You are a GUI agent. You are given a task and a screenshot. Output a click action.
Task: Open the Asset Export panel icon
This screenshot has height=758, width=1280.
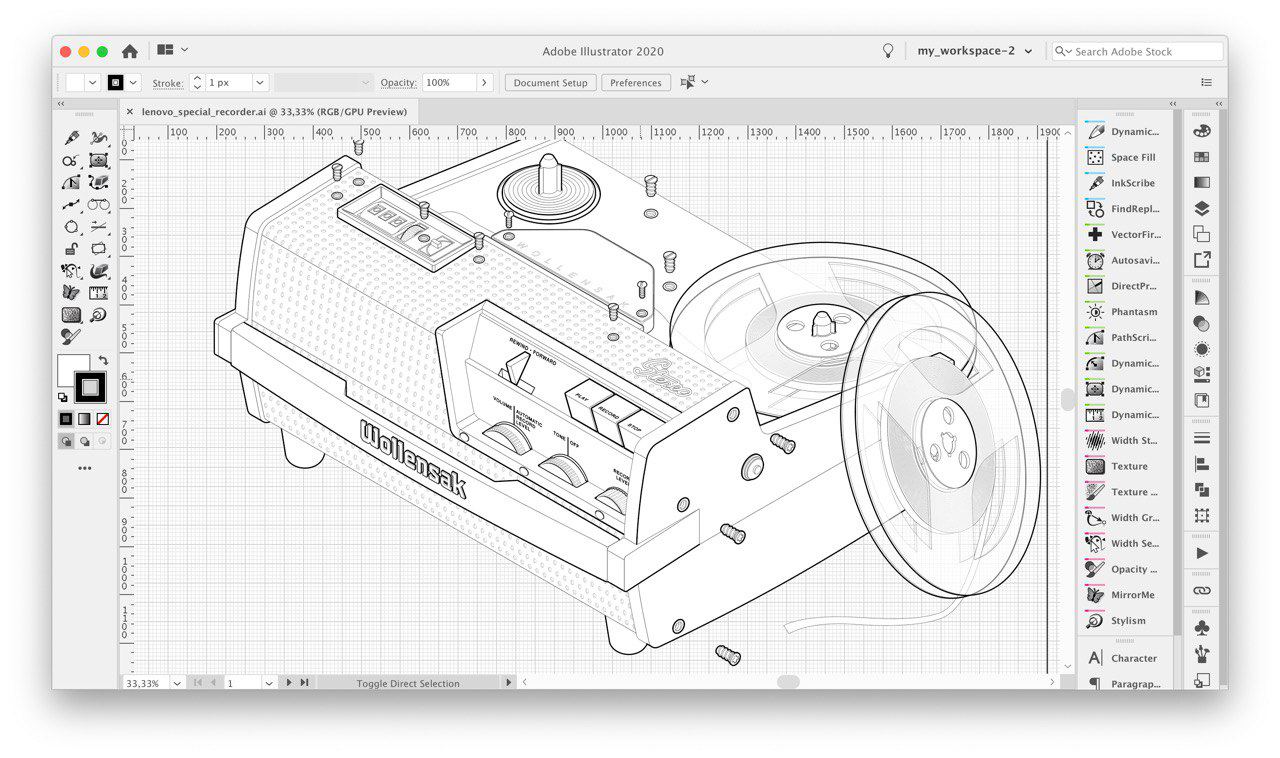[x=1201, y=260]
